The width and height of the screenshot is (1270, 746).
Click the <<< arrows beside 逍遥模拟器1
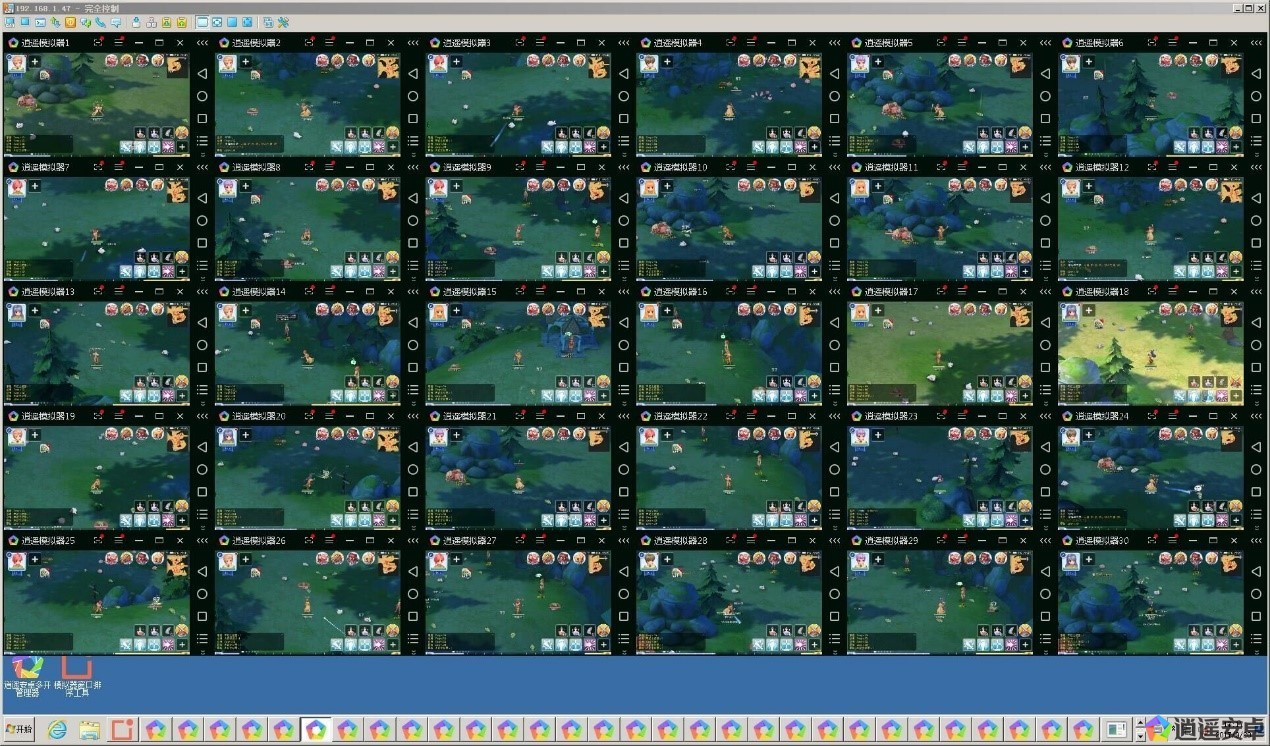click(202, 43)
